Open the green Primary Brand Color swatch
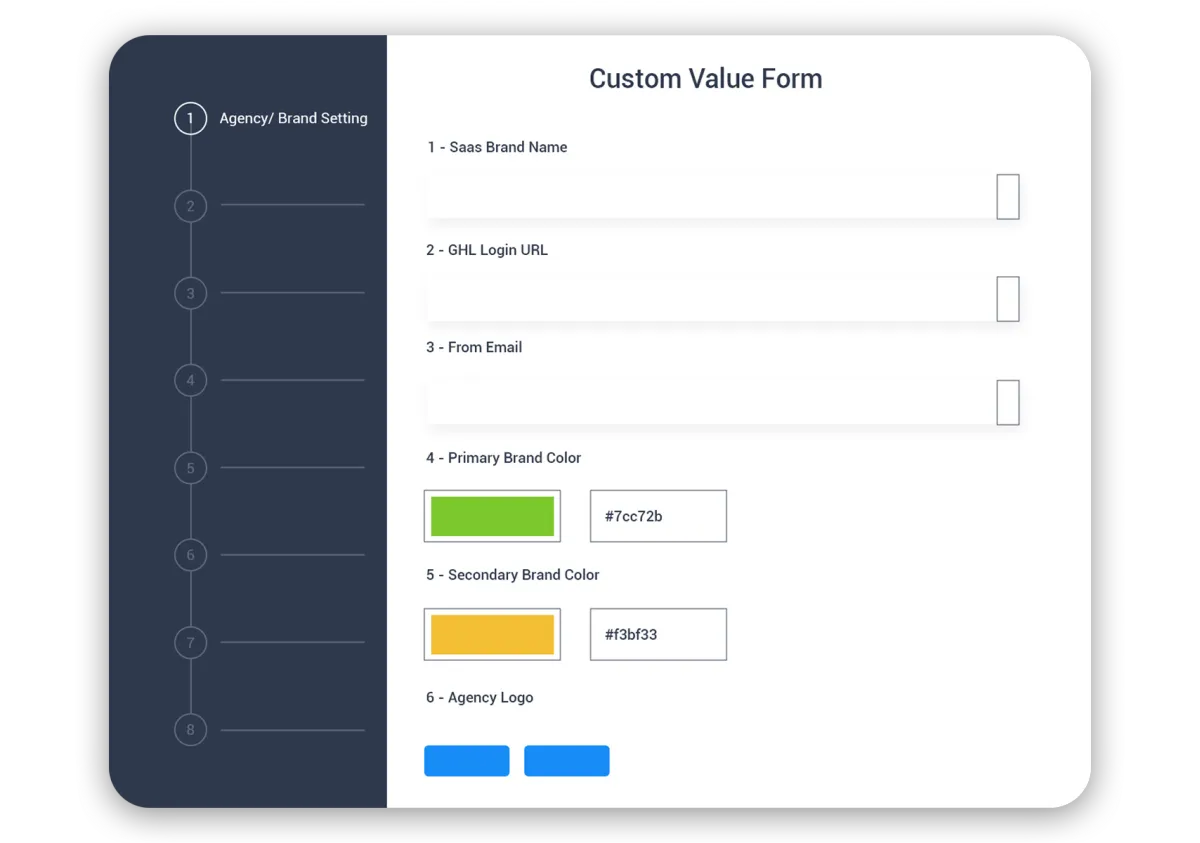 [492, 515]
